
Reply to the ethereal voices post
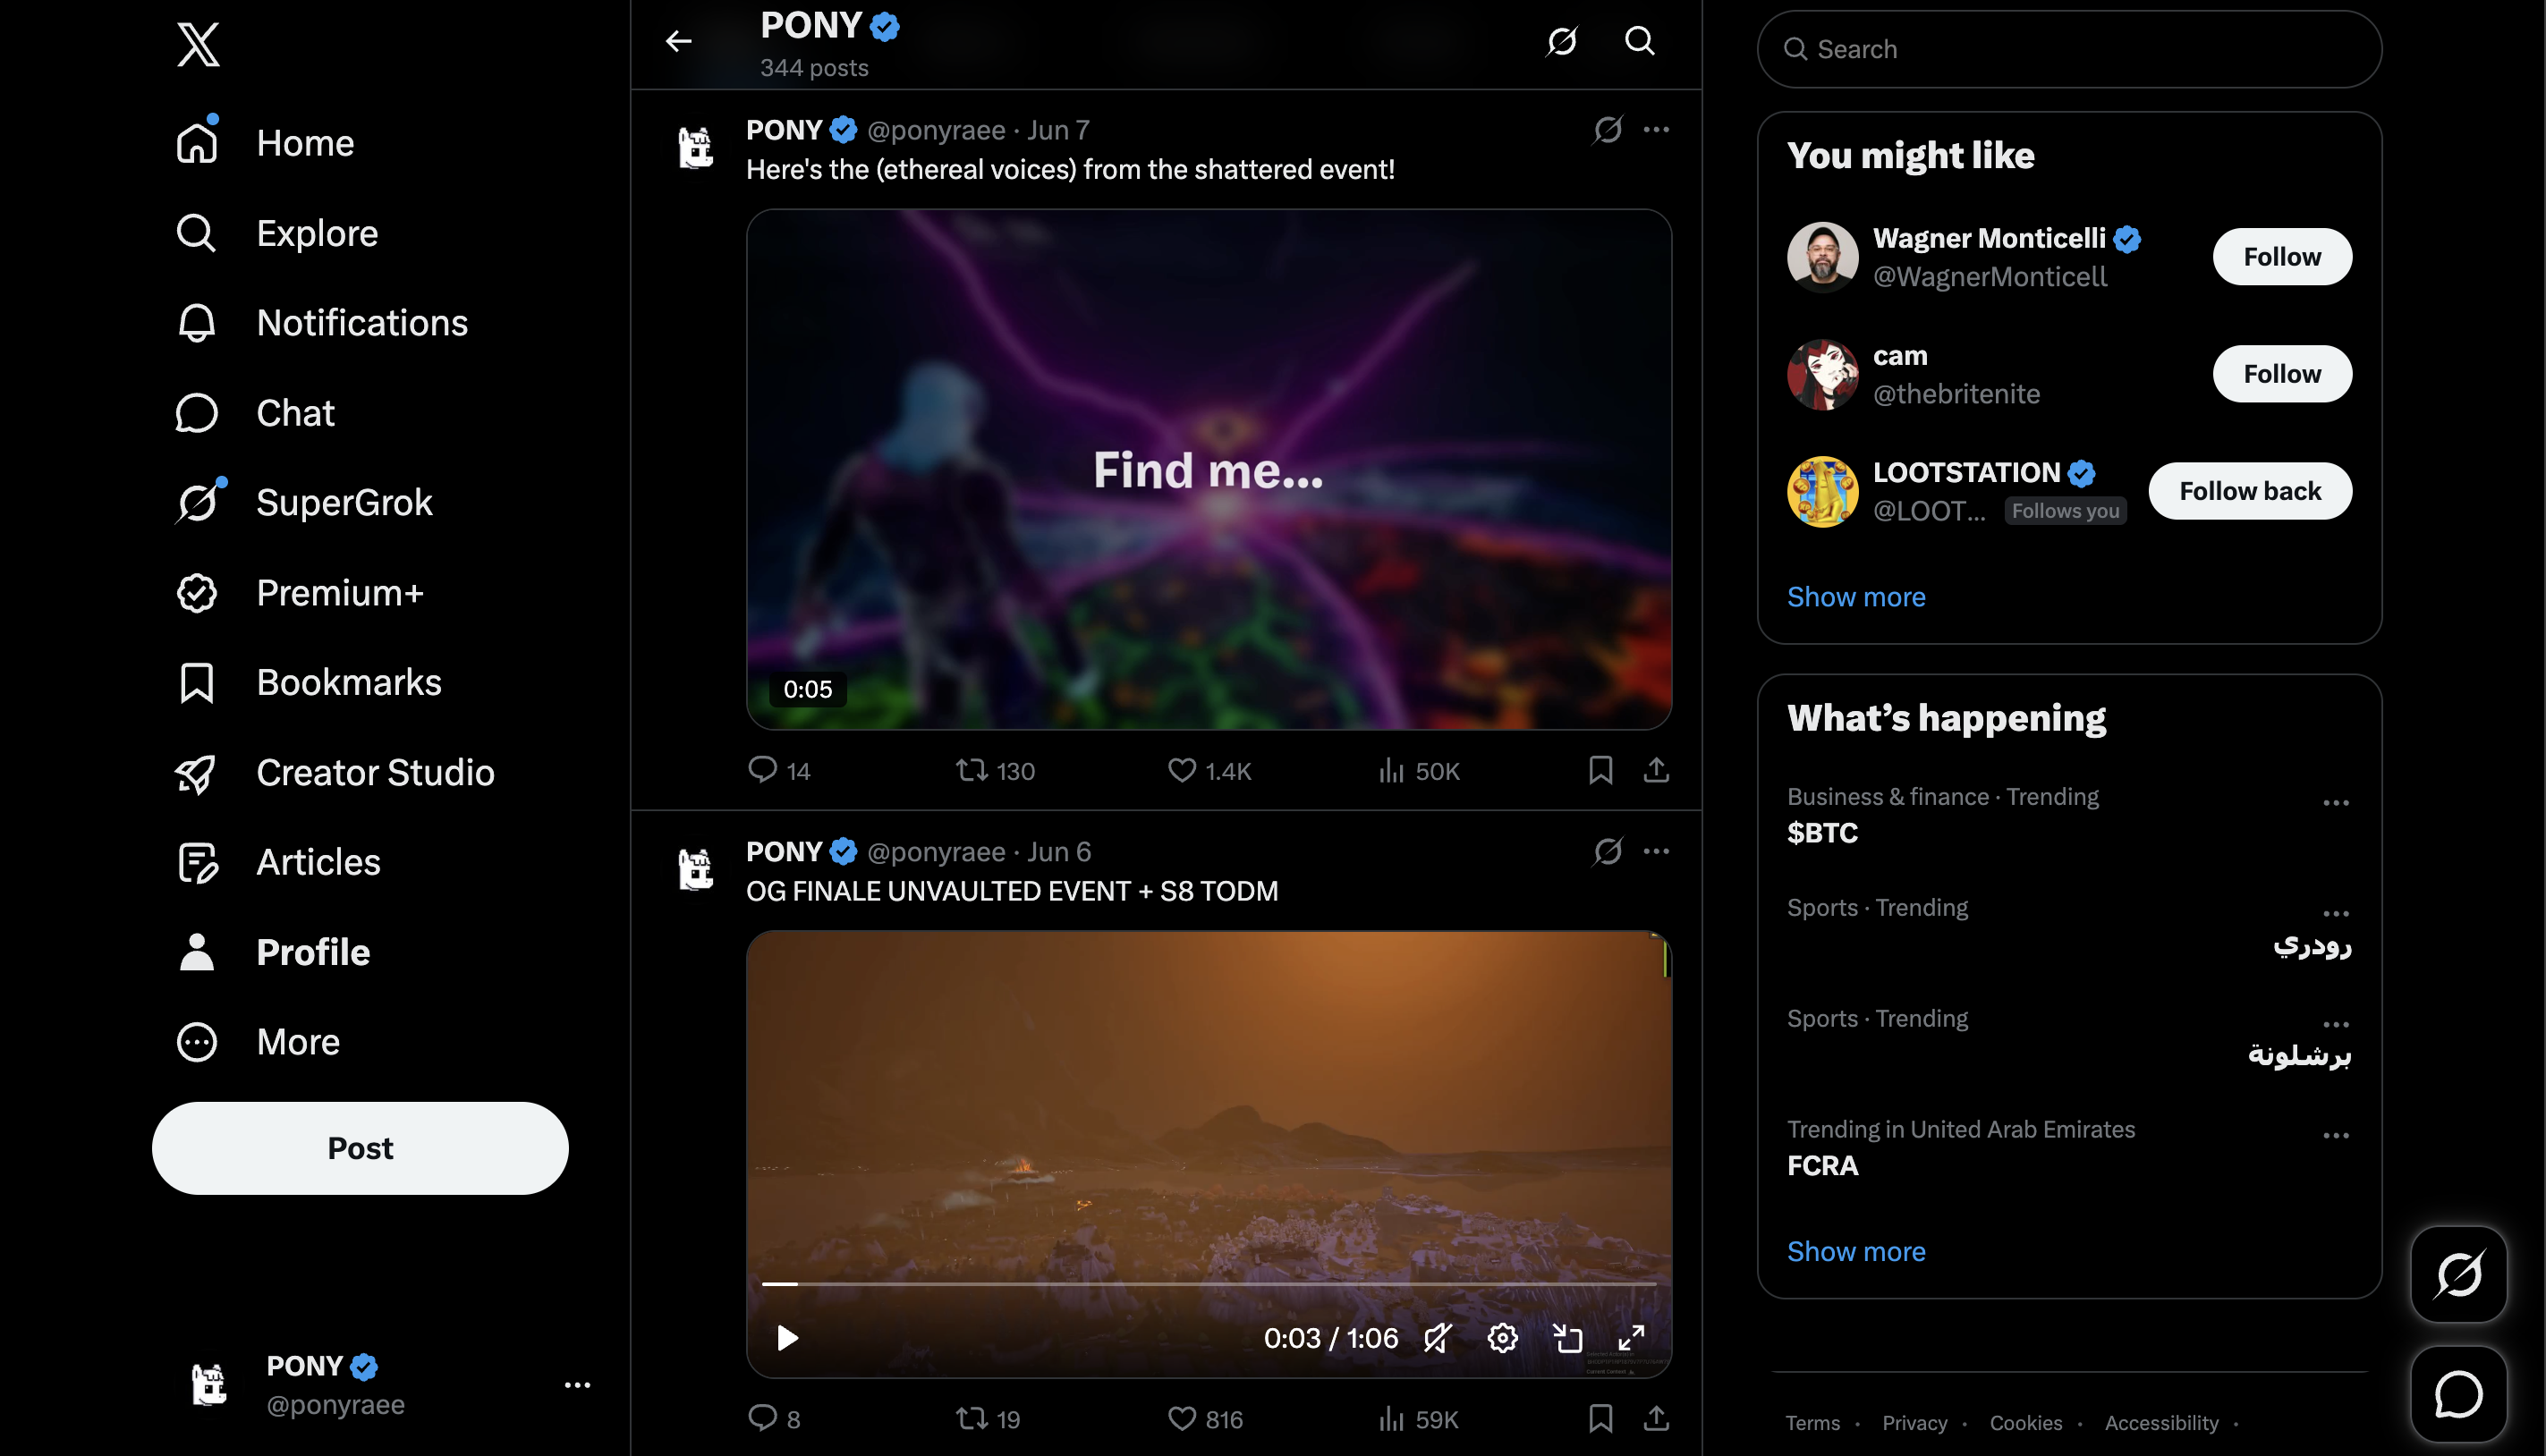coord(779,770)
